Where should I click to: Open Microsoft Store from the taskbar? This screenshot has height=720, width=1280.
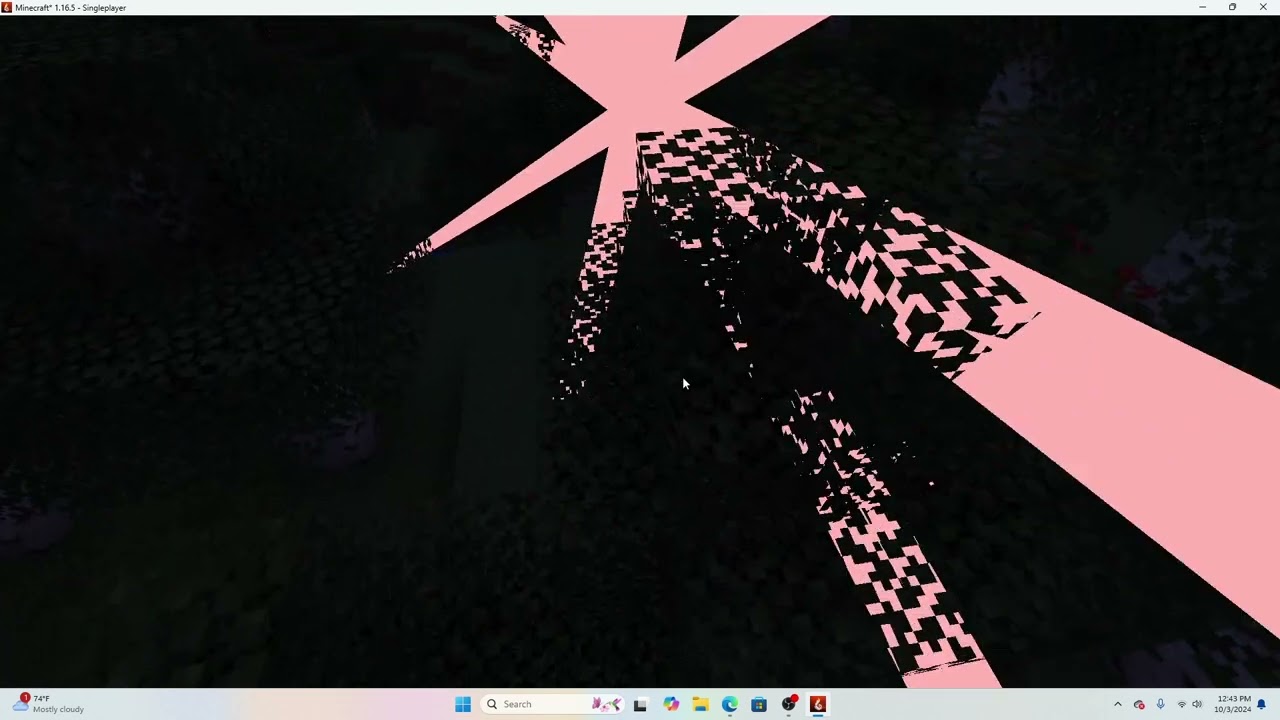click(x=759, y=704)
